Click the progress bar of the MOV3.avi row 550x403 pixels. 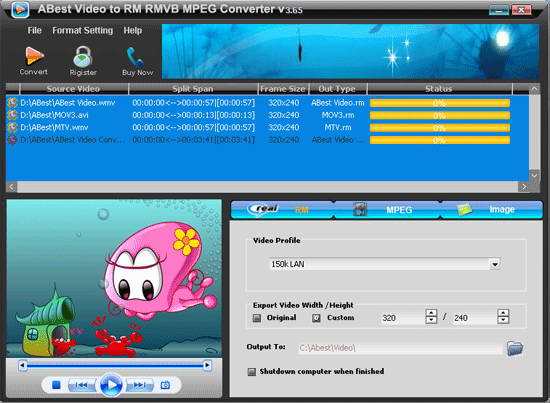(x=440, y=115)
